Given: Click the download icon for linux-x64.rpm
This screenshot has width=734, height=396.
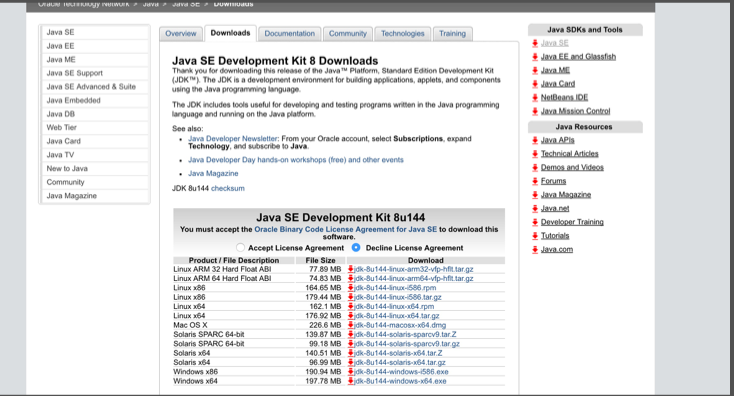Looking at the screenshot, I should tap(351, 307).
